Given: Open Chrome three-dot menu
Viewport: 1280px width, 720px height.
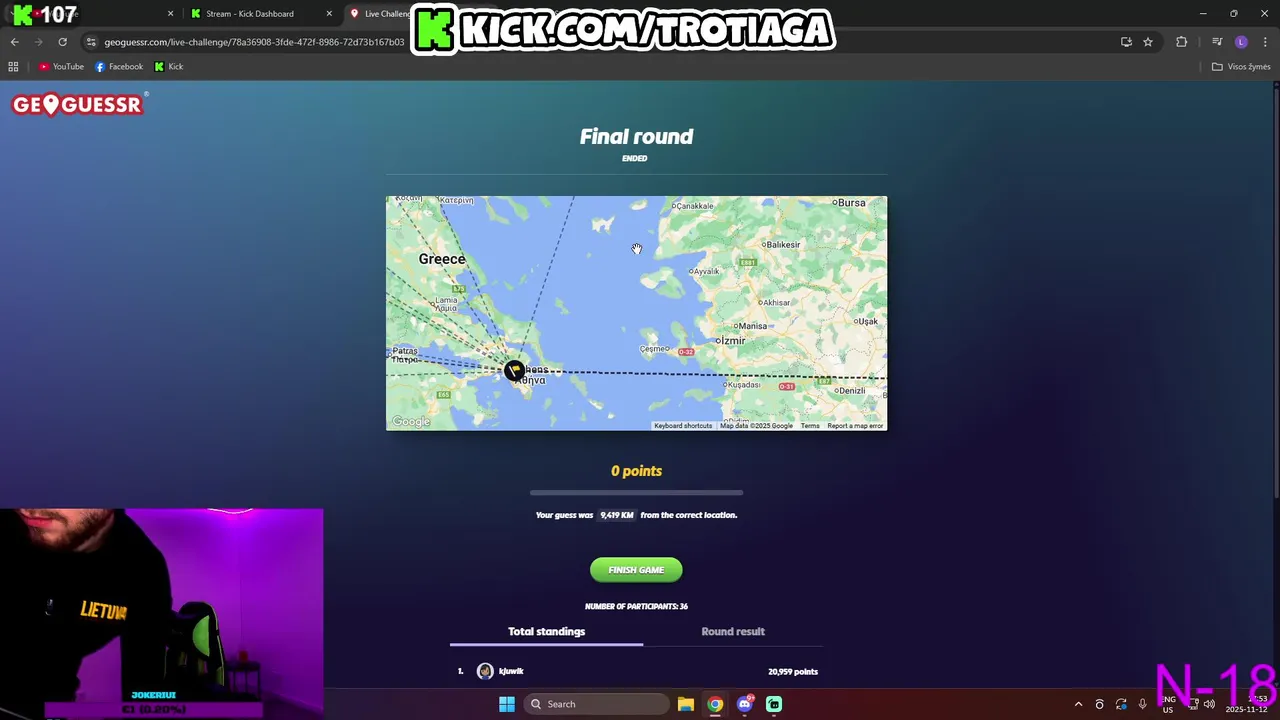Looking at the screenshot, I should click(1266, 42).
